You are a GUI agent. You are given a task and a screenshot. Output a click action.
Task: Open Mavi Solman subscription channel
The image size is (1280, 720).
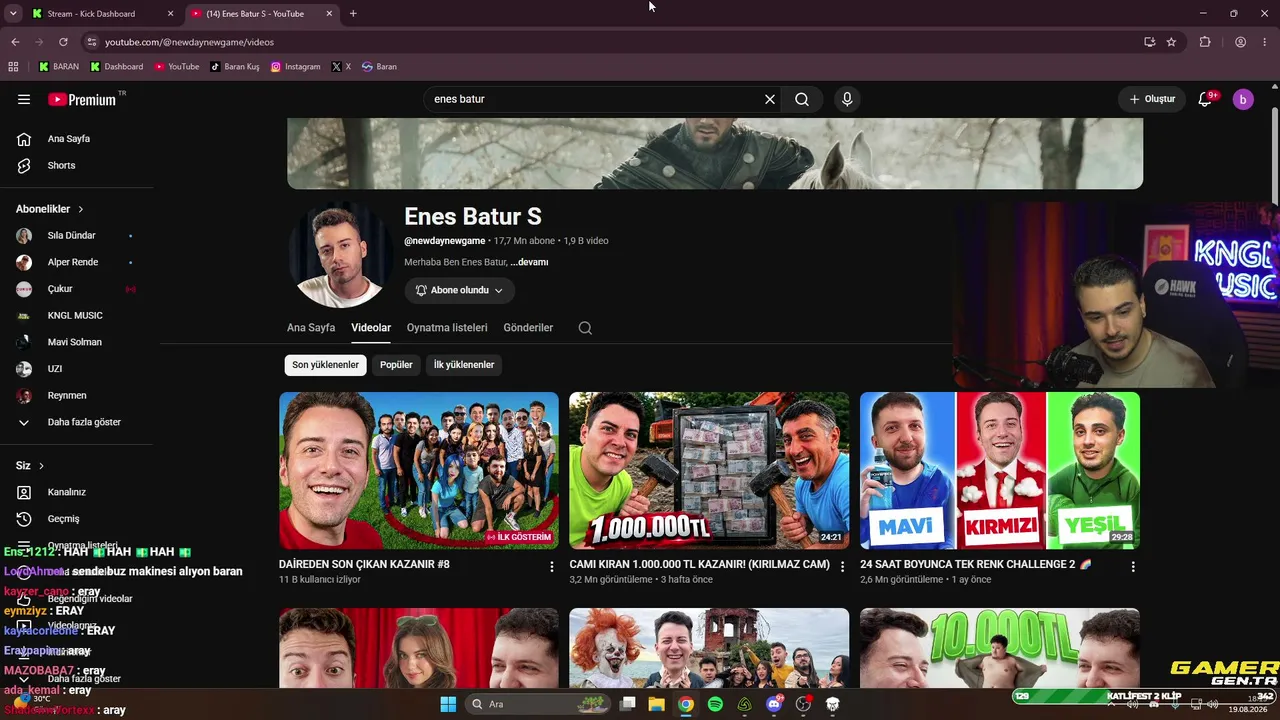point(76,342)
